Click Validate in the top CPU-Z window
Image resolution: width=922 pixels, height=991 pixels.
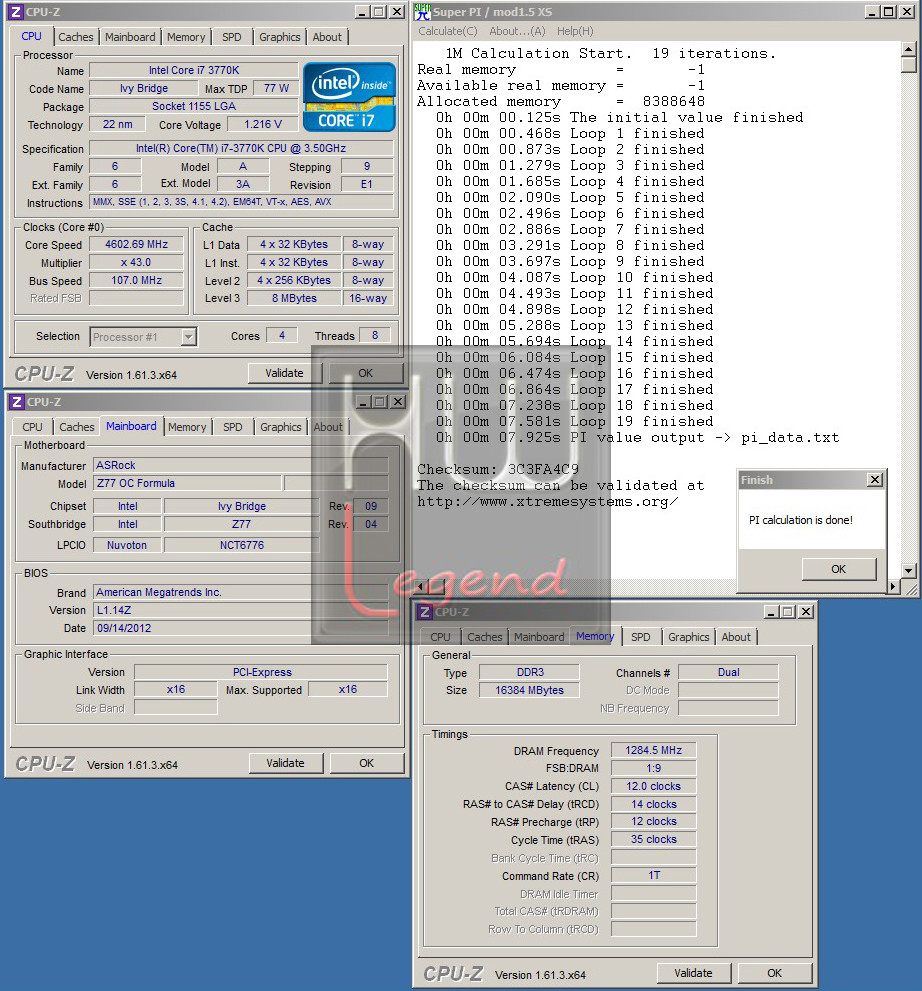coord(284,373)
